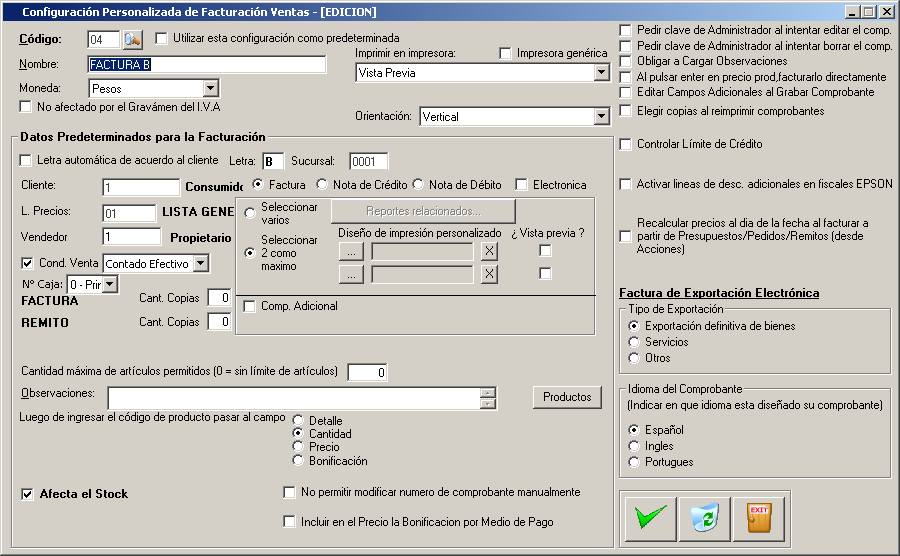Uncheck the Cond. Venta checkbox

27,263
